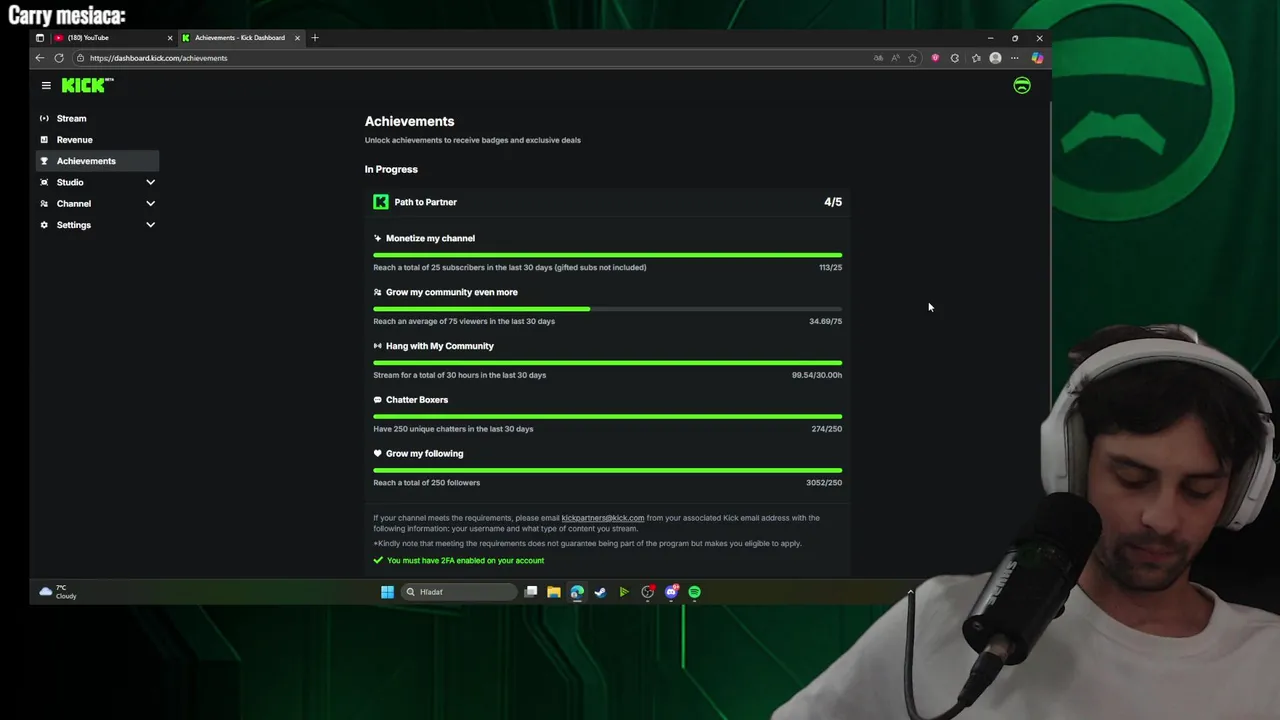1280x720 pixels.
Task: Open File Explorer from the taskbar
Action: (x=553, y=592)
